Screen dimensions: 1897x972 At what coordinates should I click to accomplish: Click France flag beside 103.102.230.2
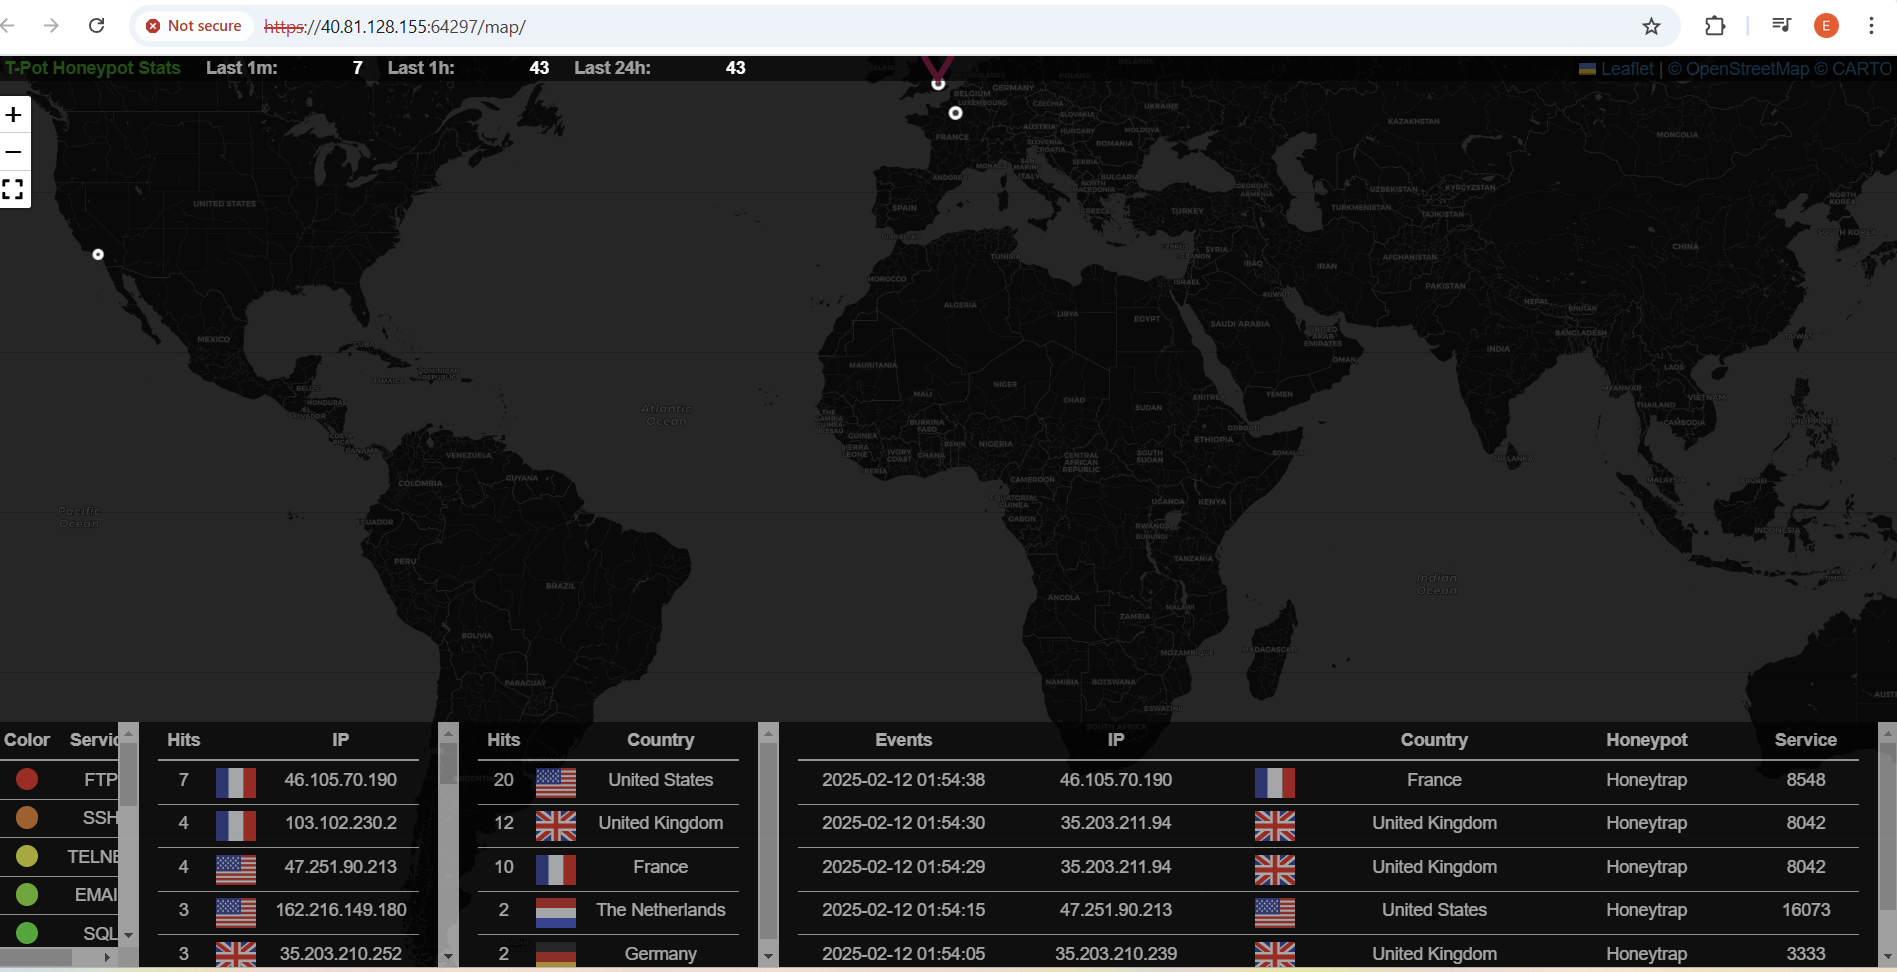point(236,825)
